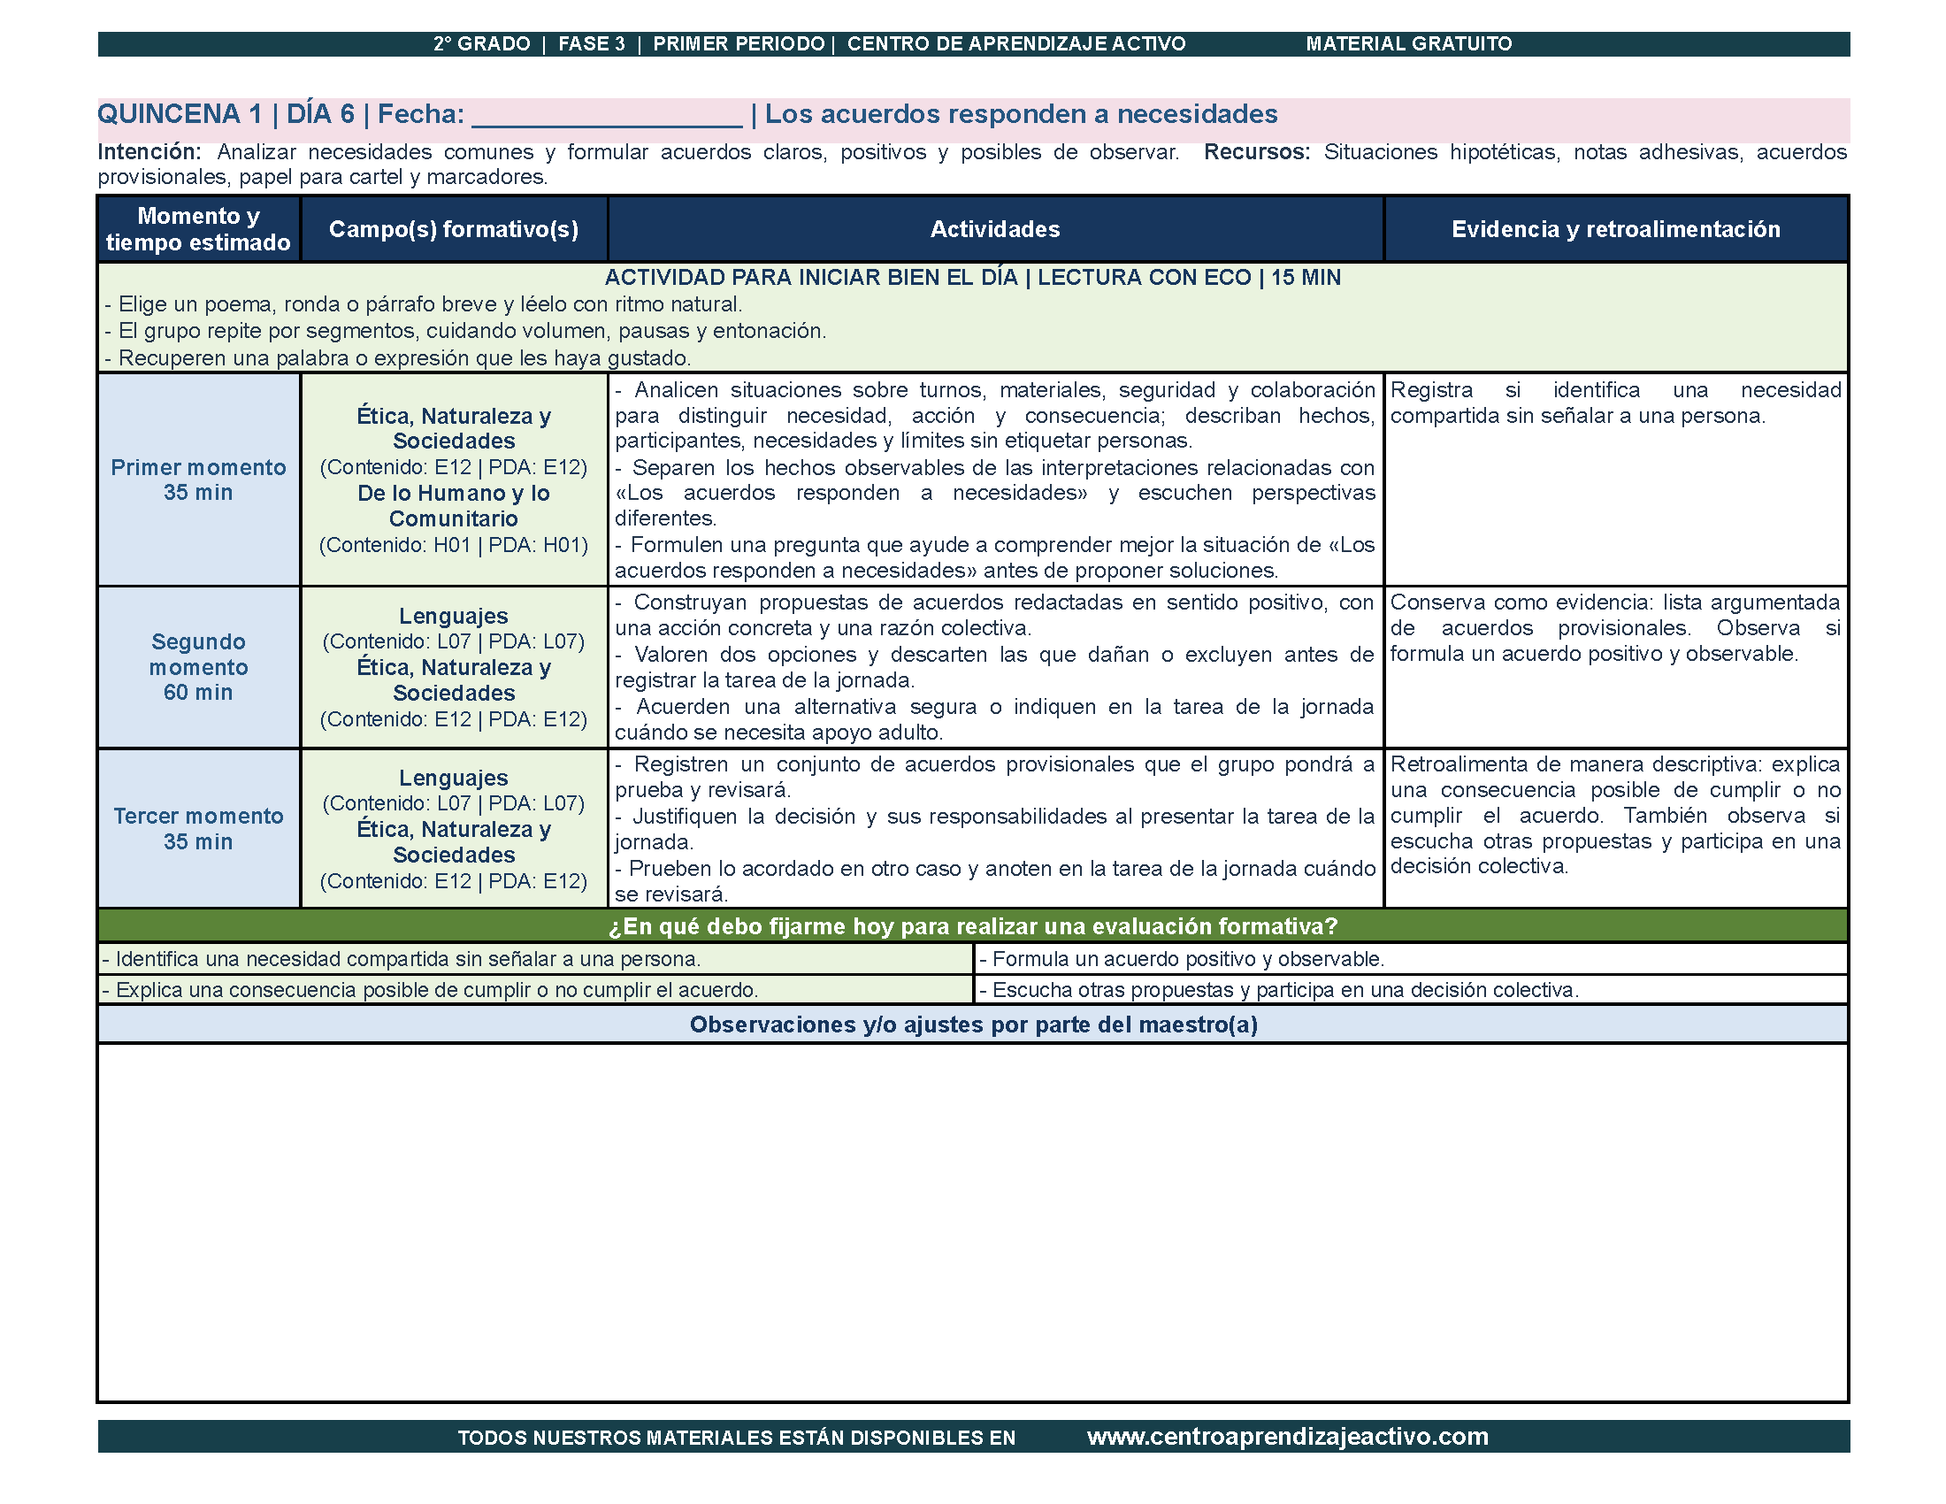Click the MATERIAL GRATUITO header text
1946x1504 pixels.
tap(1409, 44)
